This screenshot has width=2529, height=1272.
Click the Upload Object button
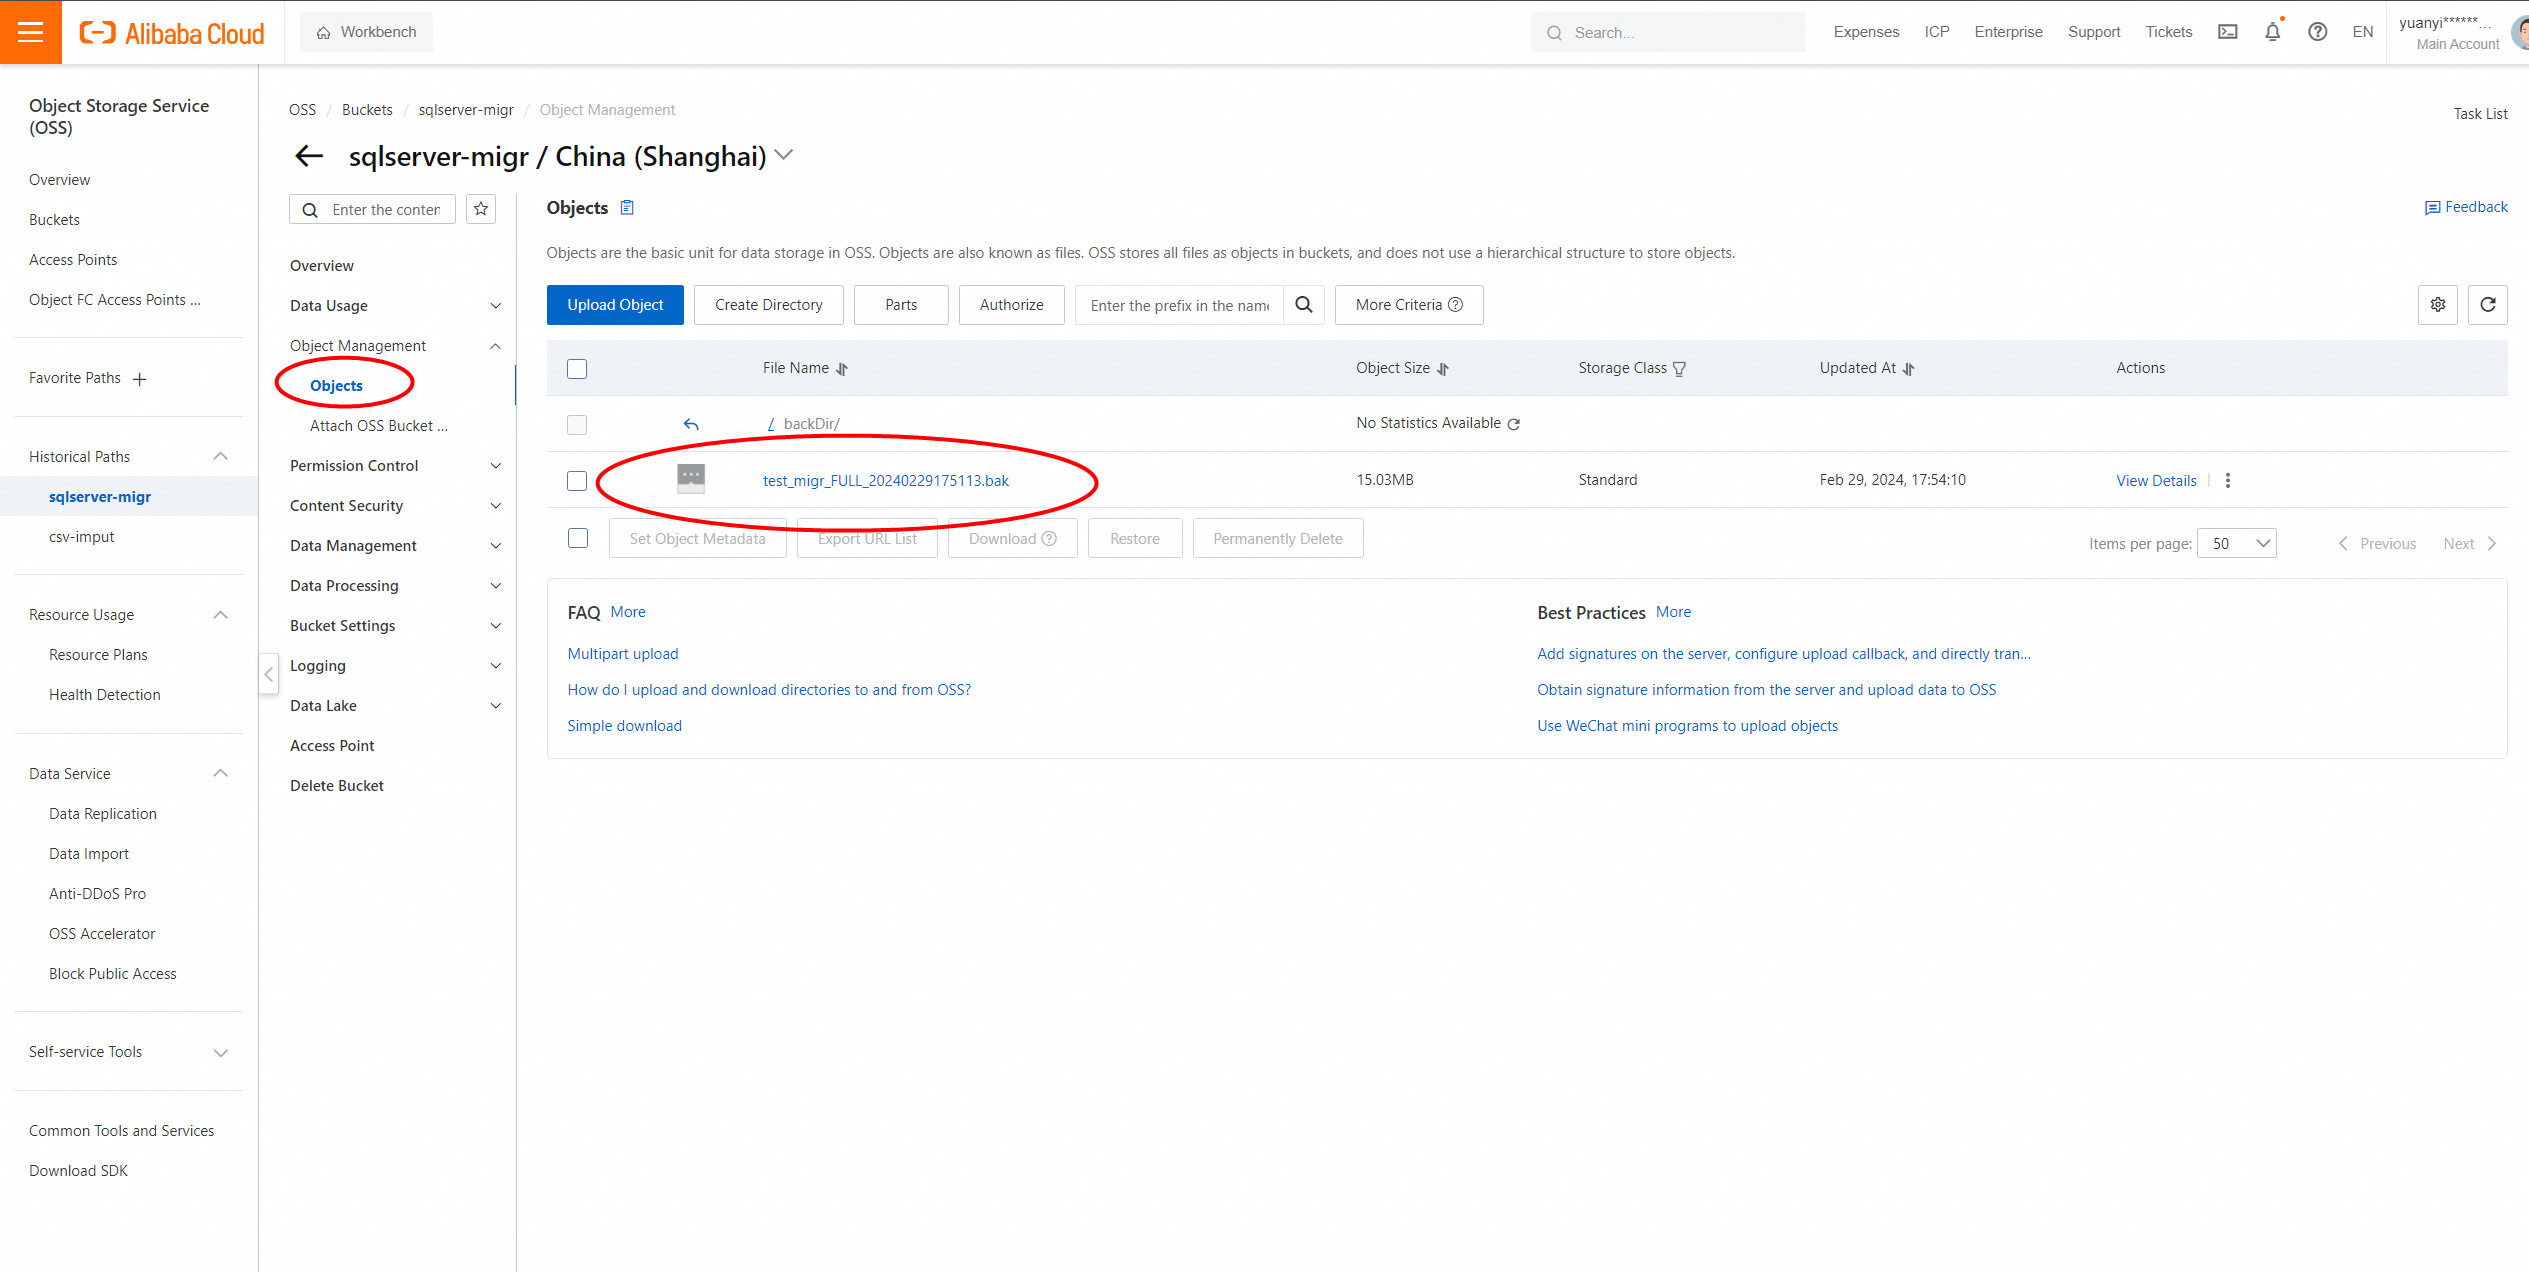615,305
